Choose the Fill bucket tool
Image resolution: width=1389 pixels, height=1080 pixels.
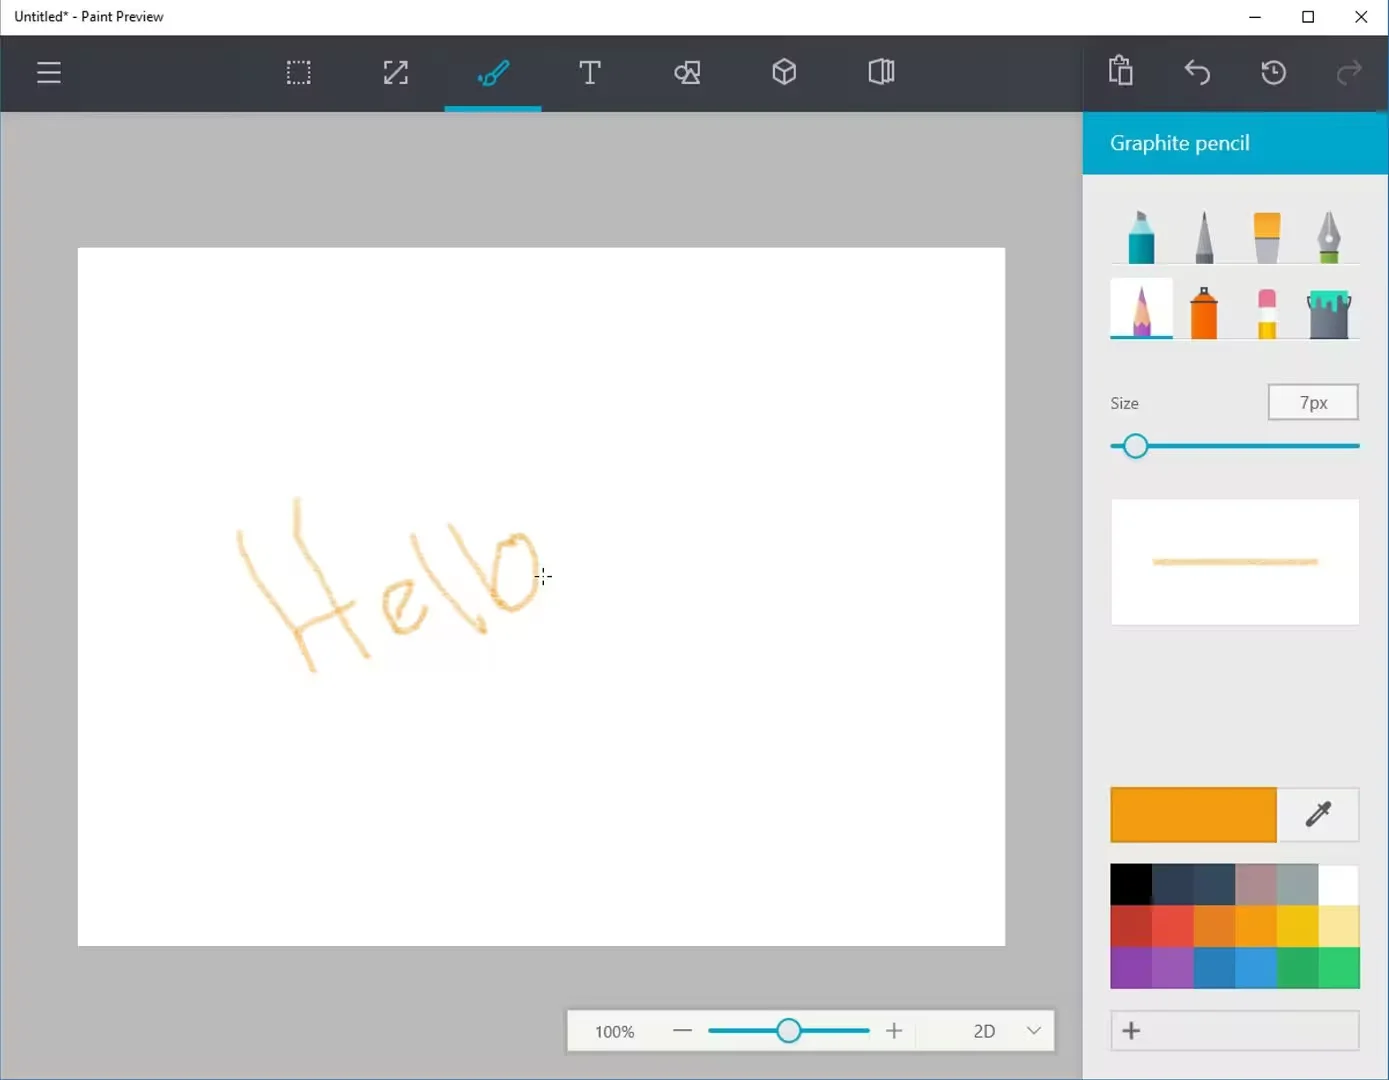(1329, 312)
